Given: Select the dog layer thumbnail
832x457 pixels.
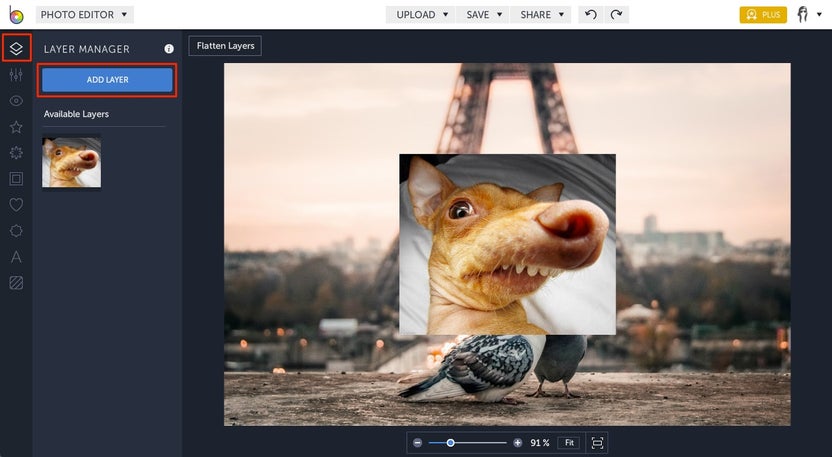Looking at the screenshot, I should (x=71, y=162).
